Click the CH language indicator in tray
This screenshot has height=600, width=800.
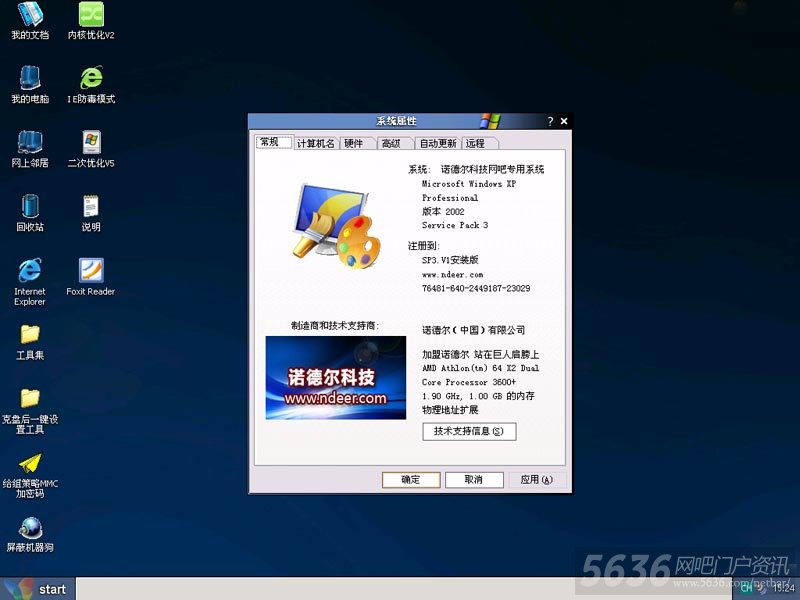(746, 588)
